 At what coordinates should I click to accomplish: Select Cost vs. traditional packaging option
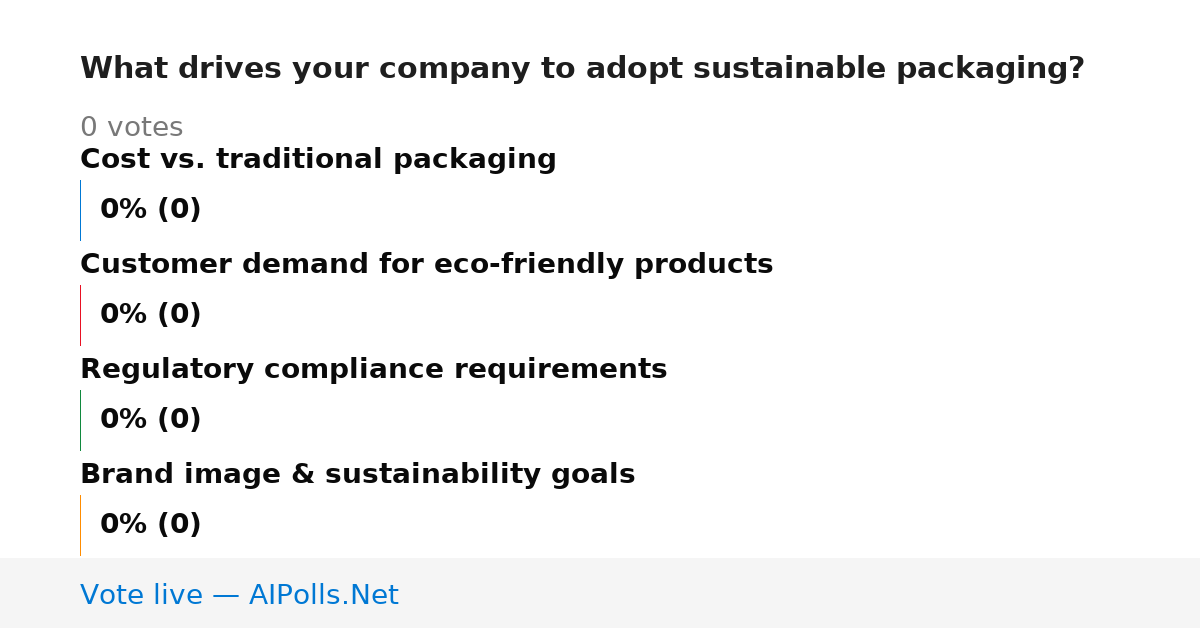tap(318, 159)
